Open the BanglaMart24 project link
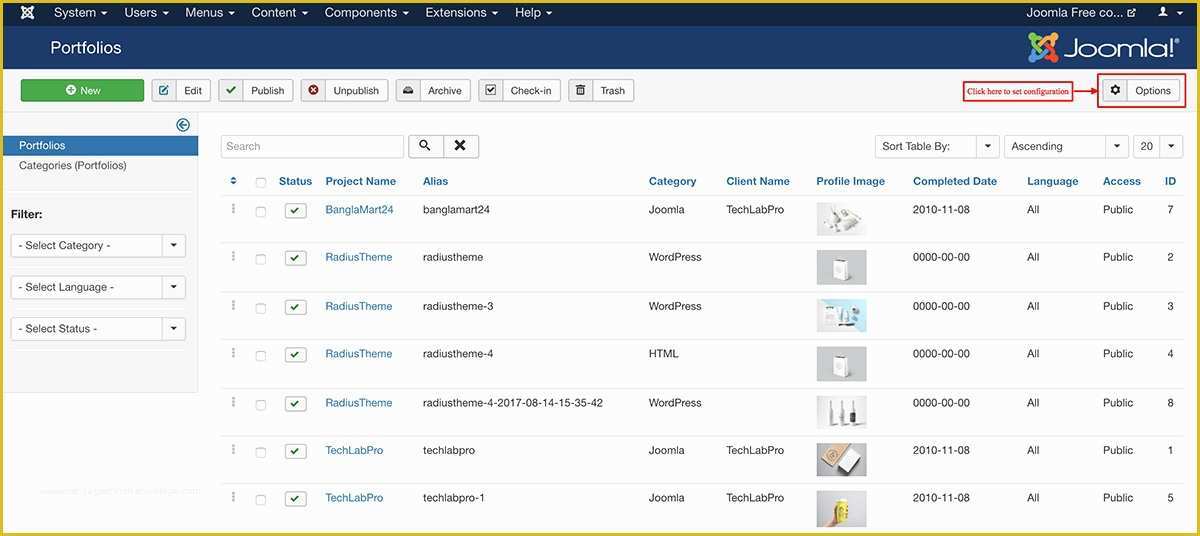 point(359,210)
